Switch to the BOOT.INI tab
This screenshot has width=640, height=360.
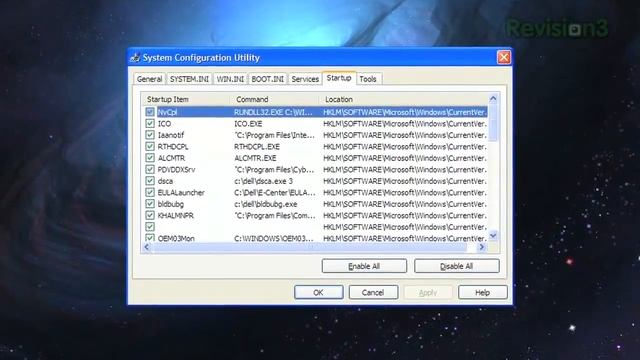[x=267, y=79]
